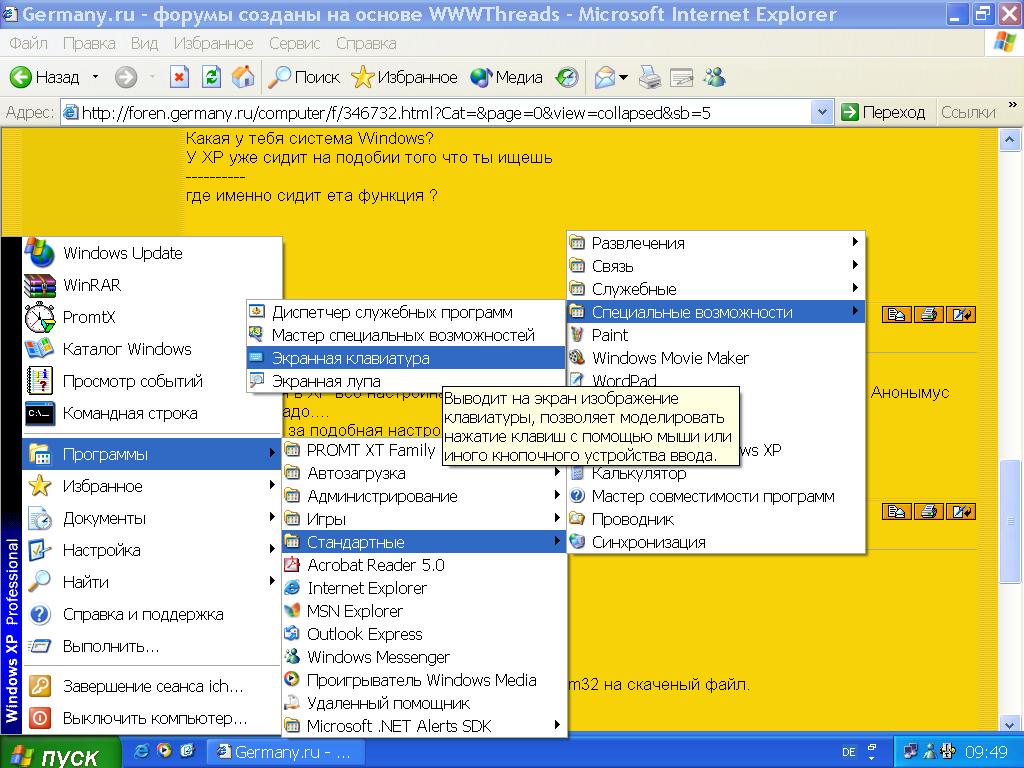Open the History toolbar icon

(567, 77)
